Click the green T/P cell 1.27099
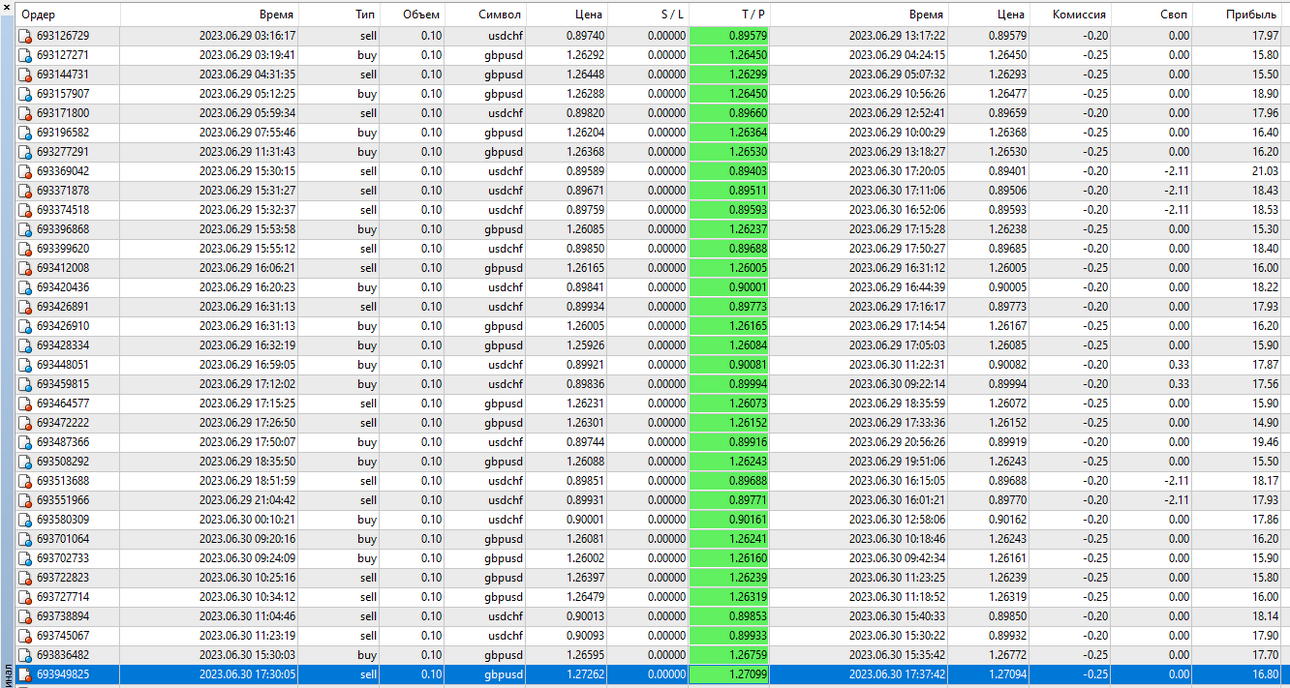The width and height of the screenshot is (1290, 688). (x=730, y=675)
